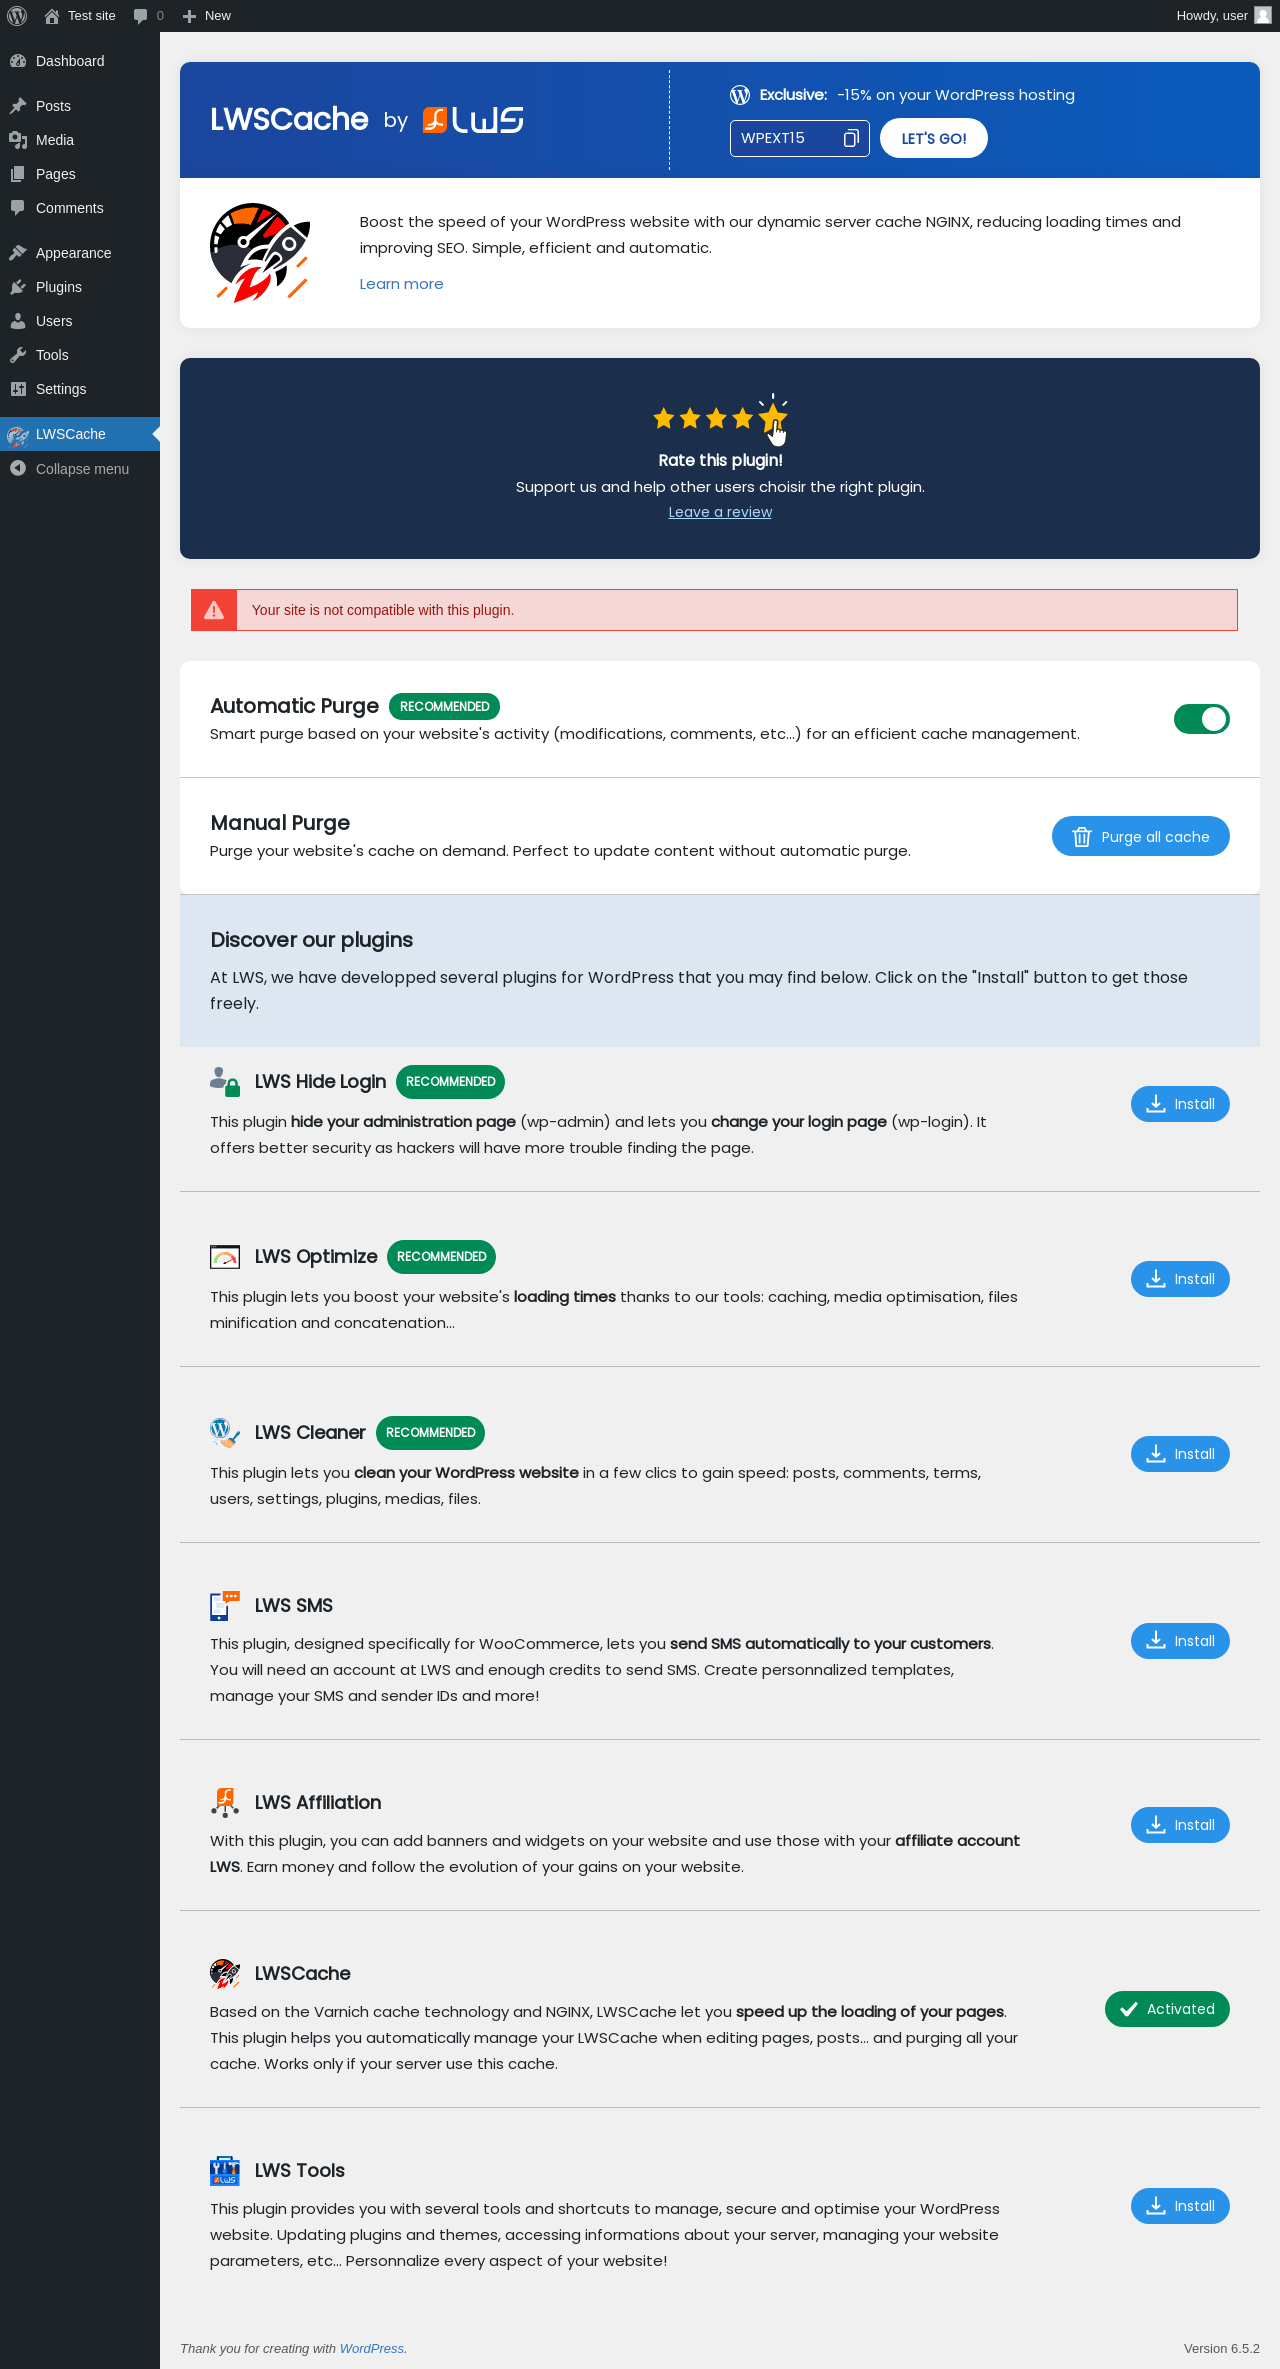Click the WordPress logo in admin bar
This screenshot has width=1280, height=2369.
click(17, 16)
